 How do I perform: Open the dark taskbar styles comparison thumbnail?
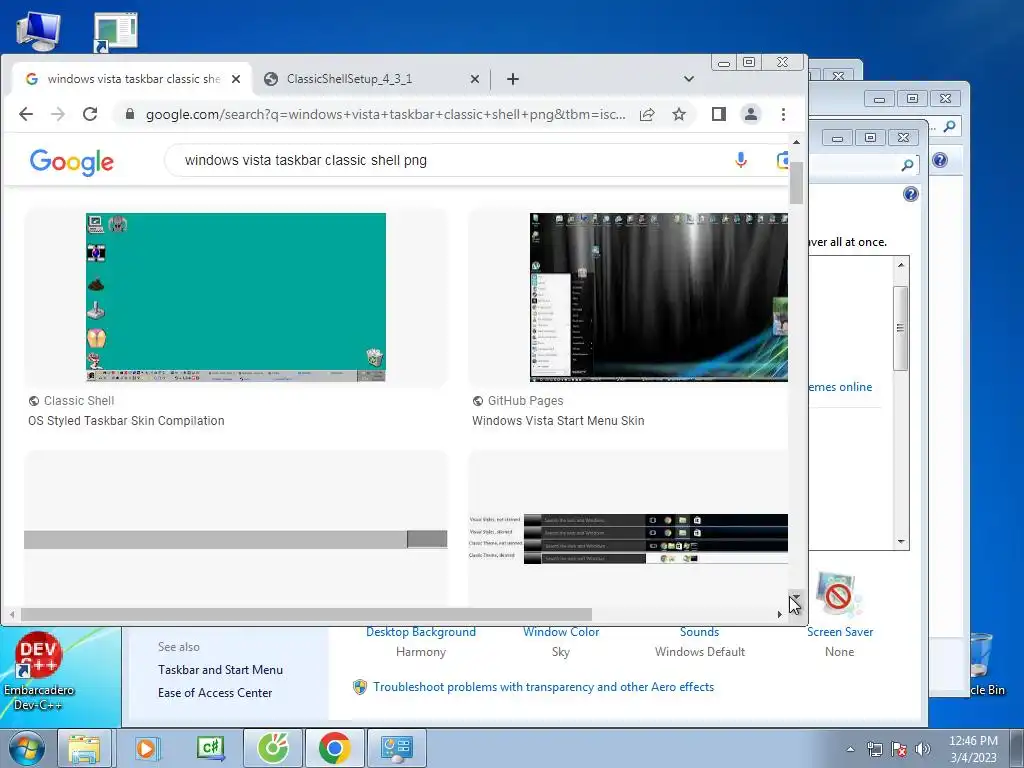tap(628, 539)
